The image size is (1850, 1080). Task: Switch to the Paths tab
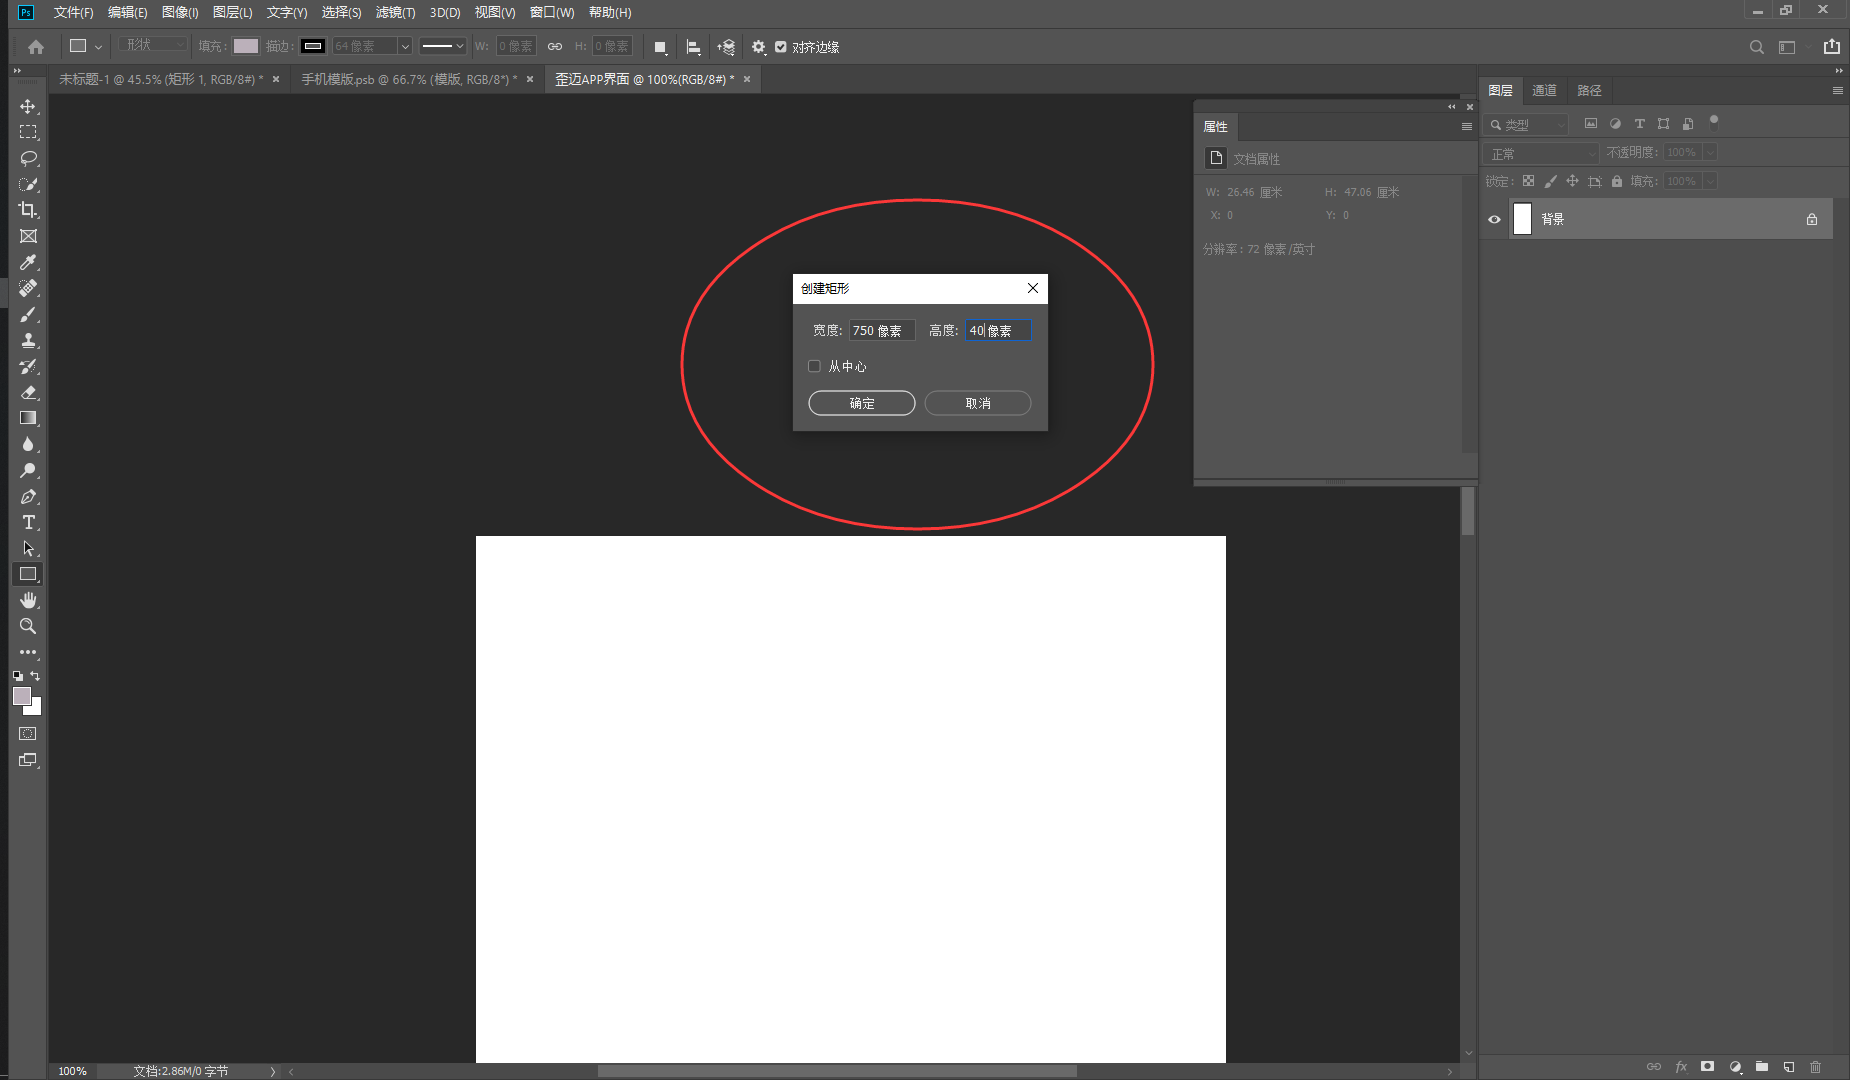[x=1589, y=90]
